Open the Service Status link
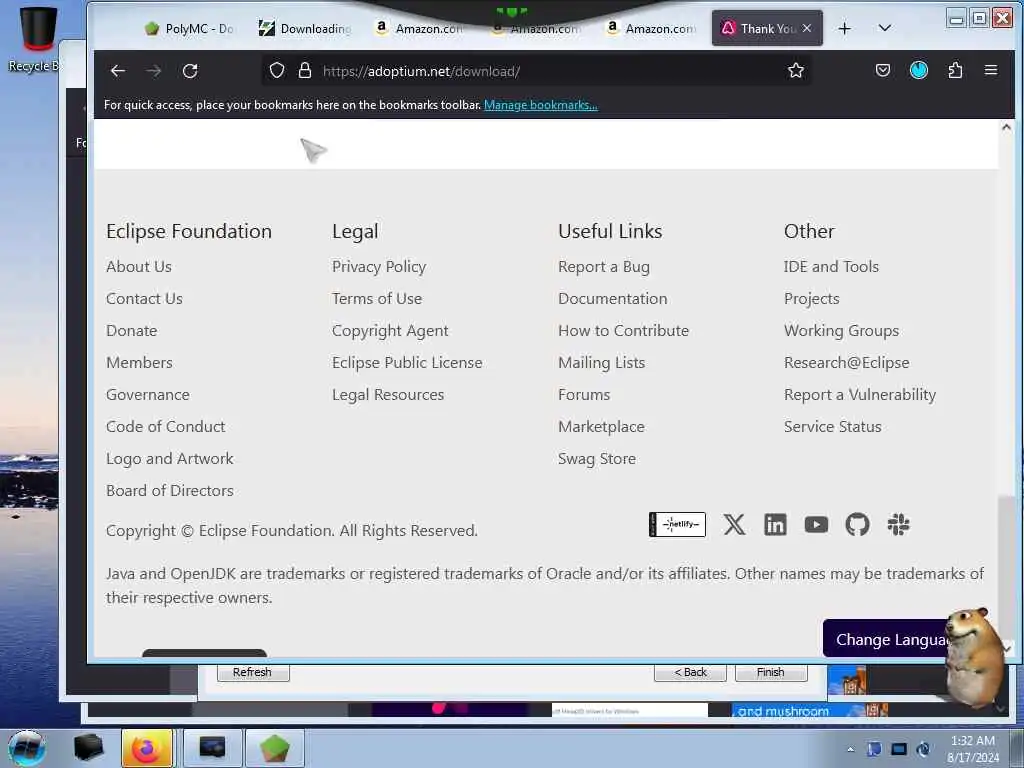This screenshot has width=1024, height=768. coord(833,426)
